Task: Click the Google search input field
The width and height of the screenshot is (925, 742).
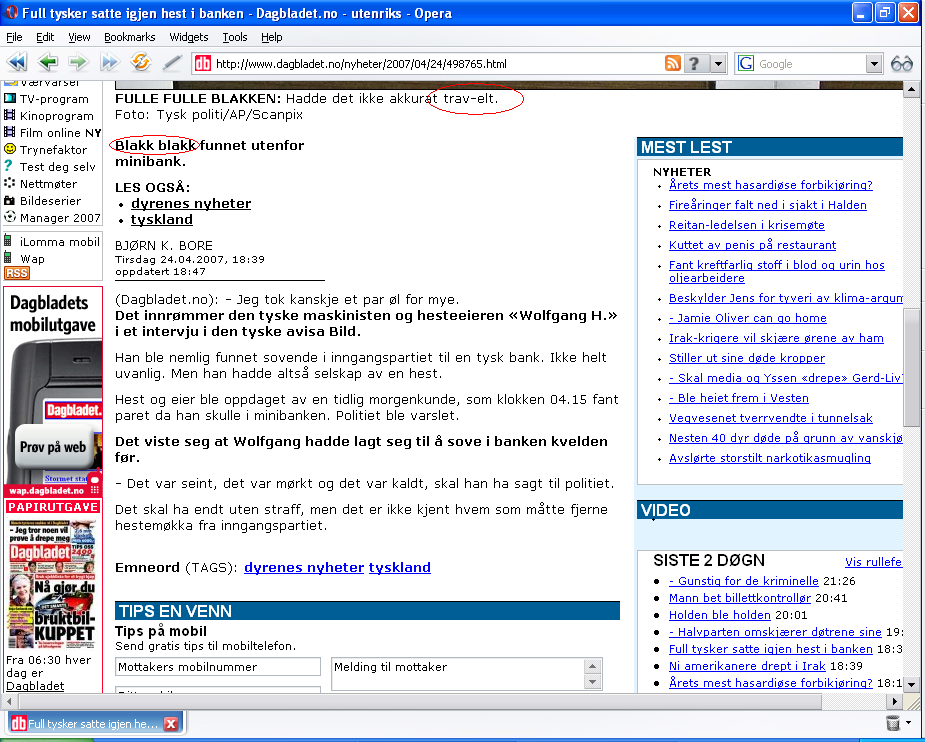Action: click(811, 64)
